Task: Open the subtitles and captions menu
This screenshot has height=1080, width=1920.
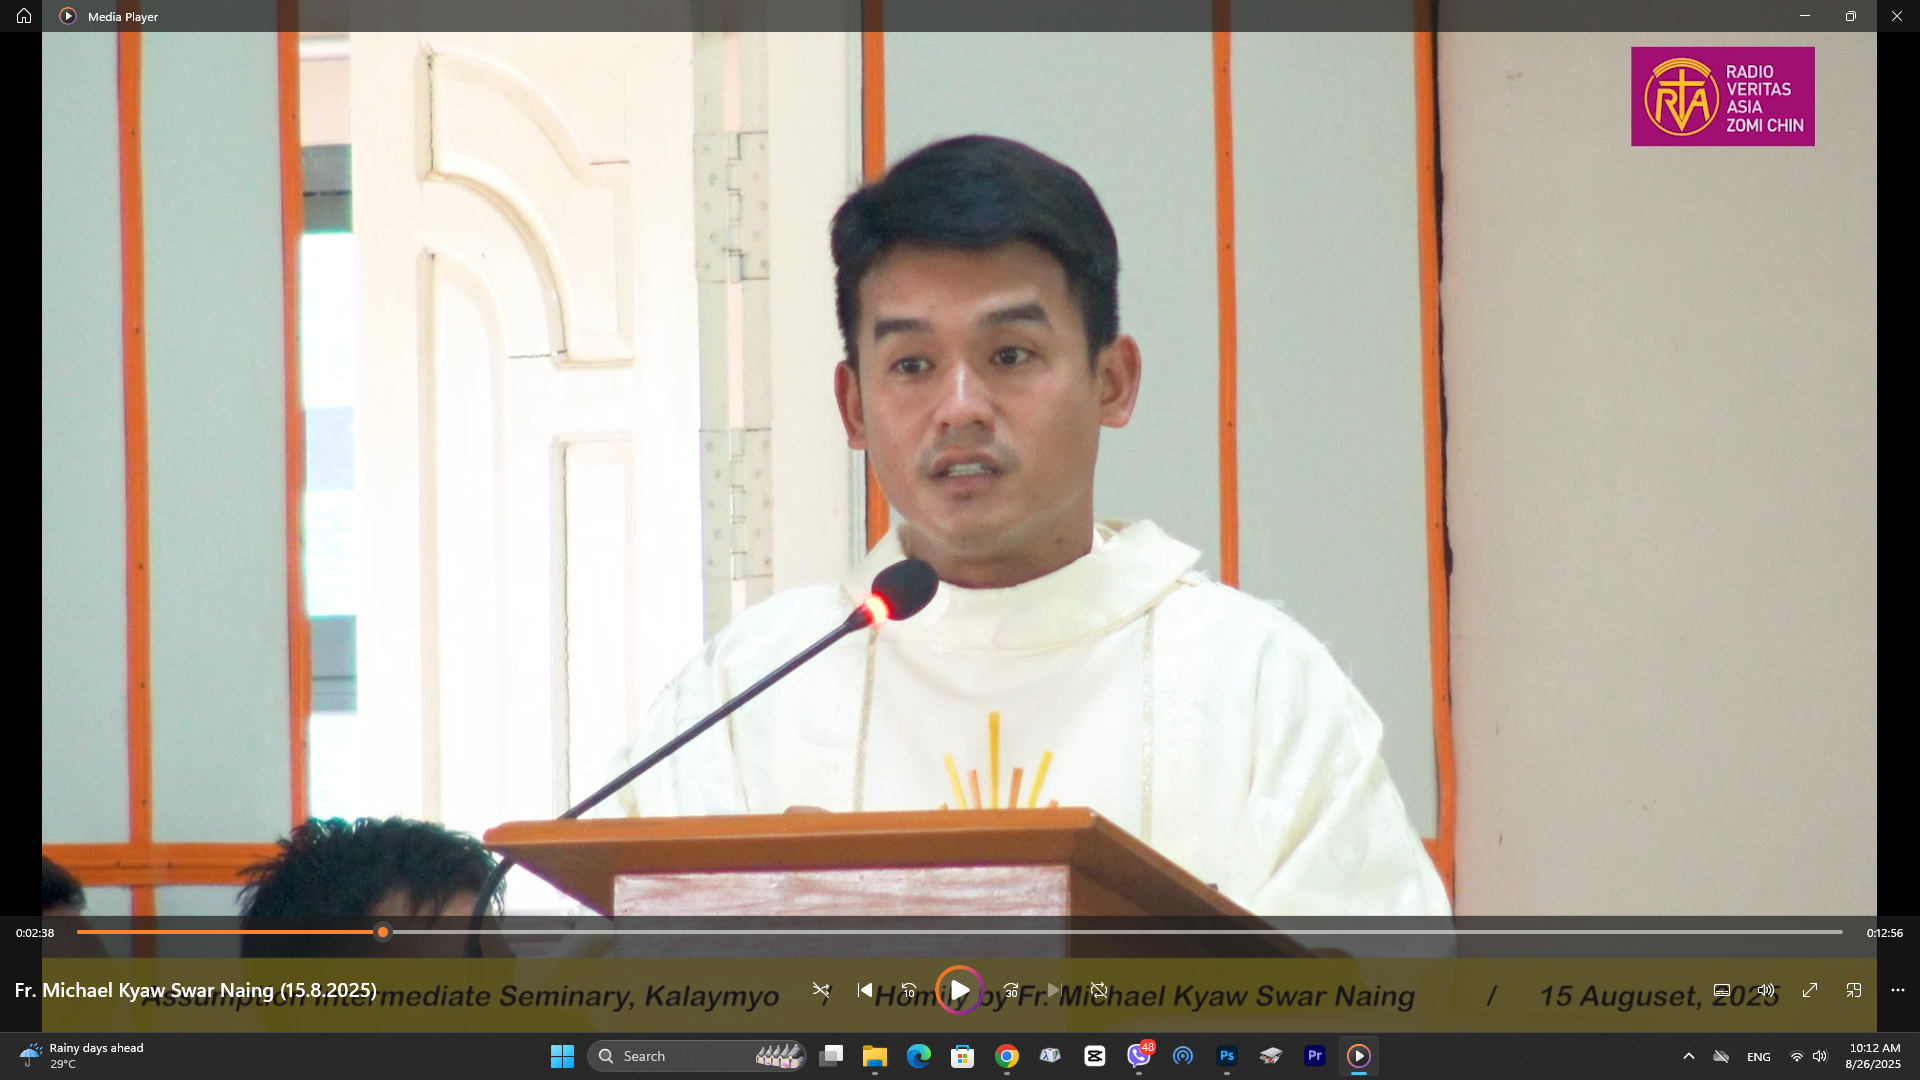Action: click(x=1722, y=990)
